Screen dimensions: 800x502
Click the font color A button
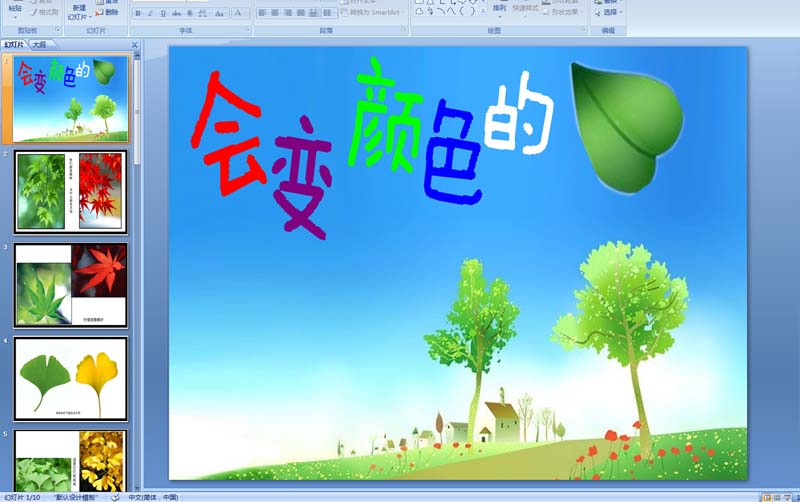click(x=239, y=13)
